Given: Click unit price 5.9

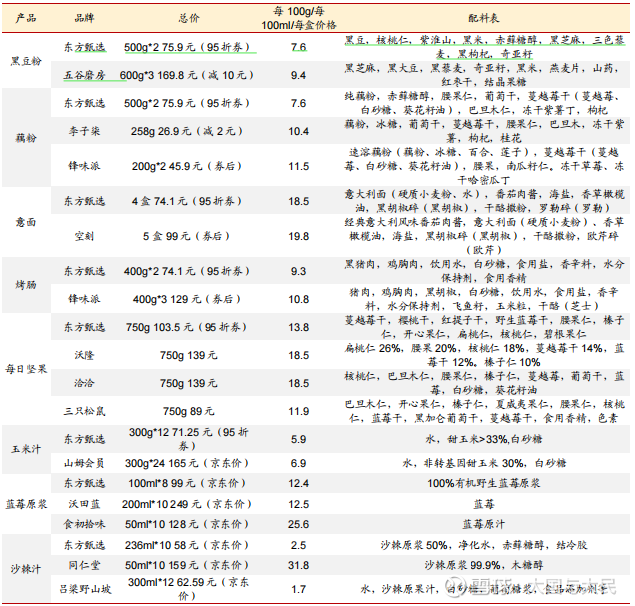Looking at the screenshot, I should 298,439.
